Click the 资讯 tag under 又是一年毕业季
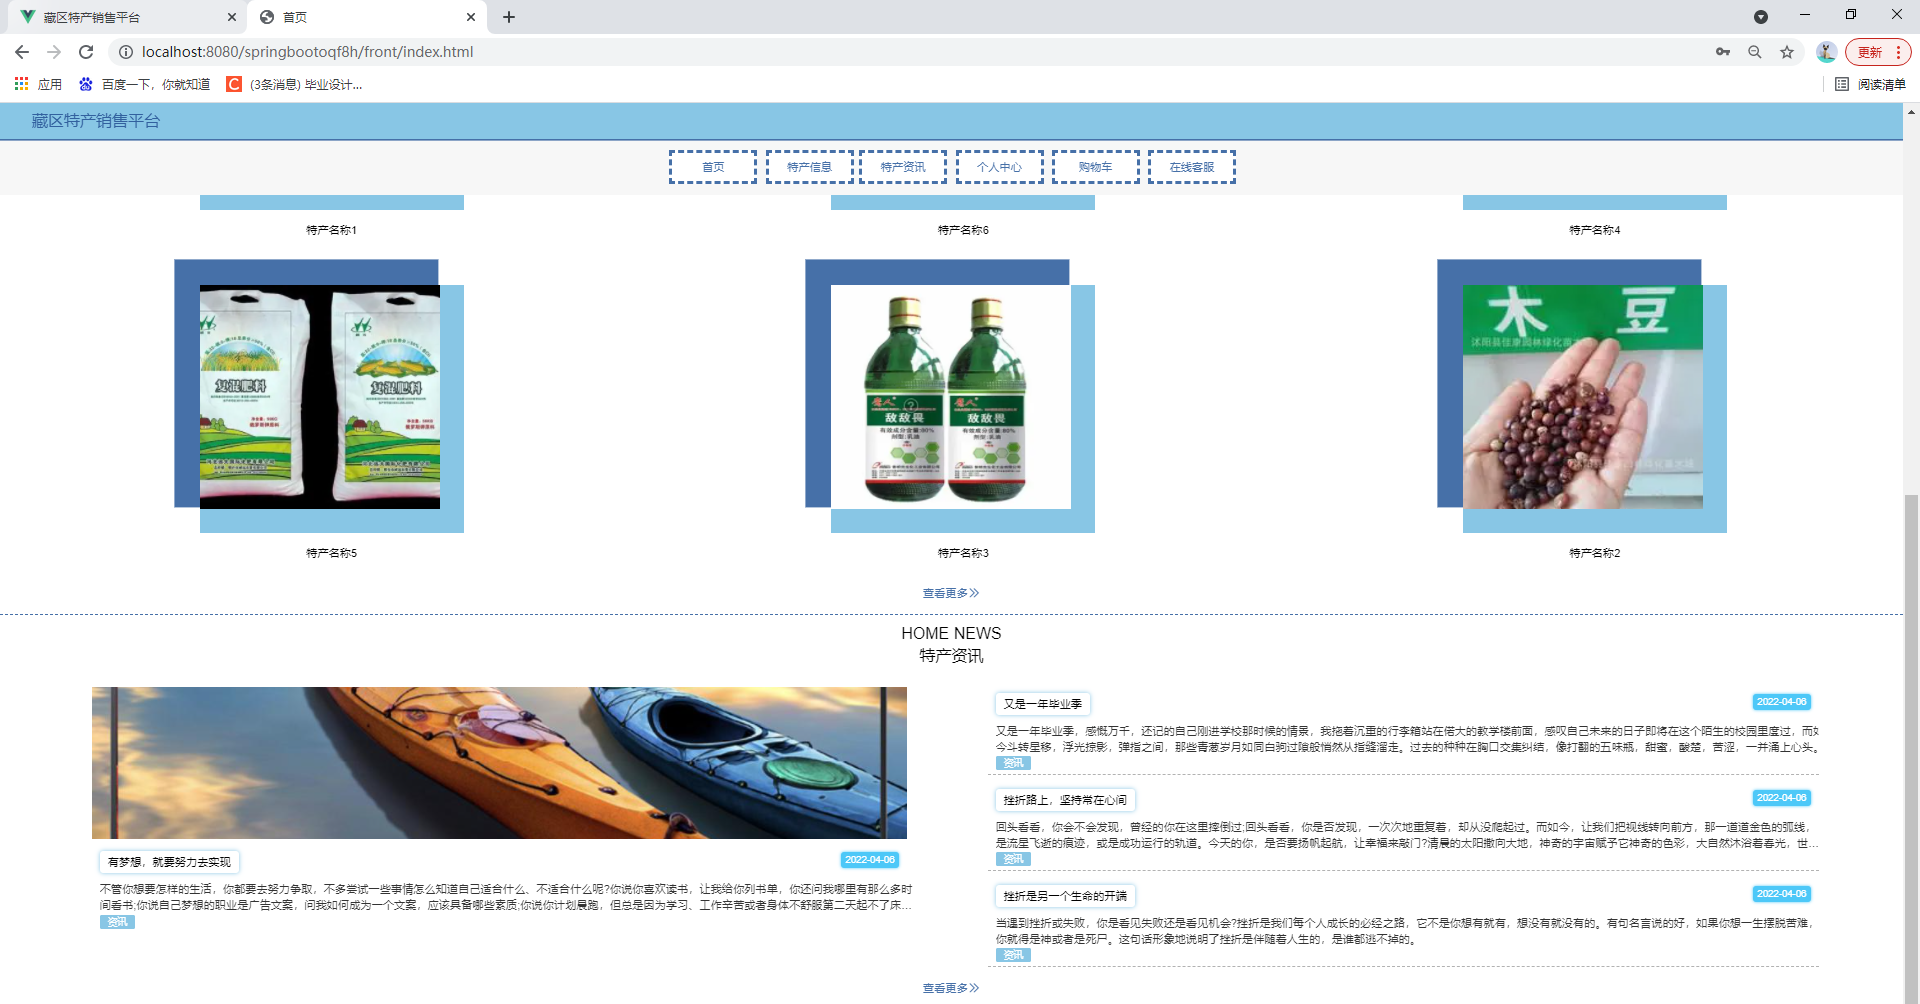 (1013, 763)
